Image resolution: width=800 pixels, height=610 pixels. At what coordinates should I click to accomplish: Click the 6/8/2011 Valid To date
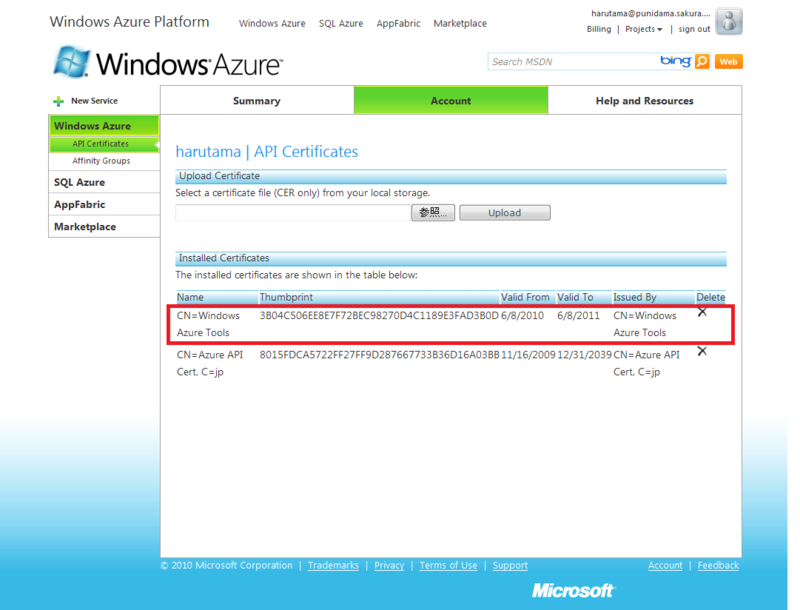578,315
